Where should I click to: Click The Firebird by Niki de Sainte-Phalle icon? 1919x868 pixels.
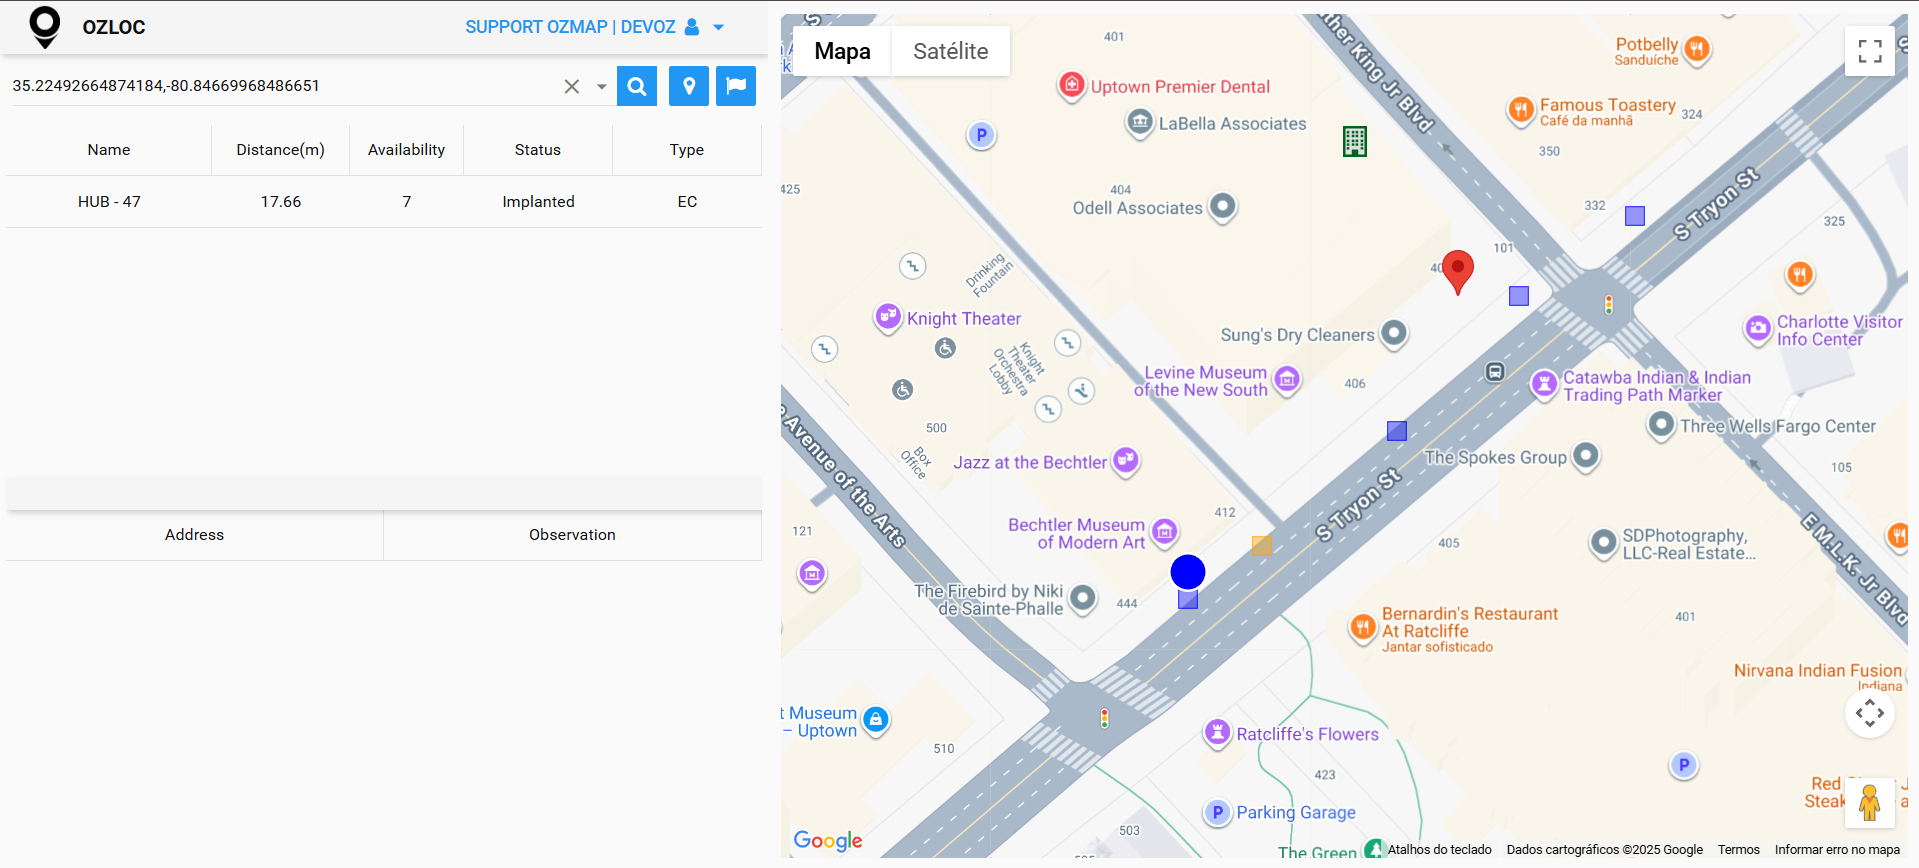1083,599
